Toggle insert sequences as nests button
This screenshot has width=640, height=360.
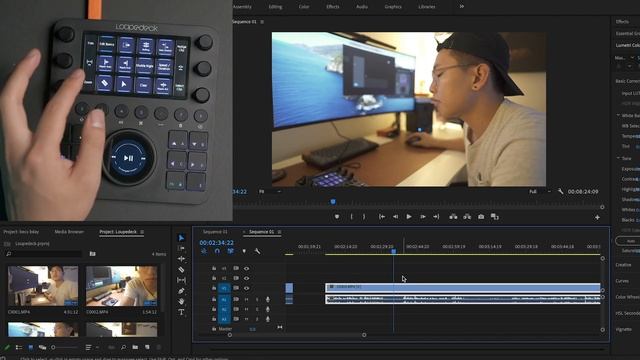point(204,251)
